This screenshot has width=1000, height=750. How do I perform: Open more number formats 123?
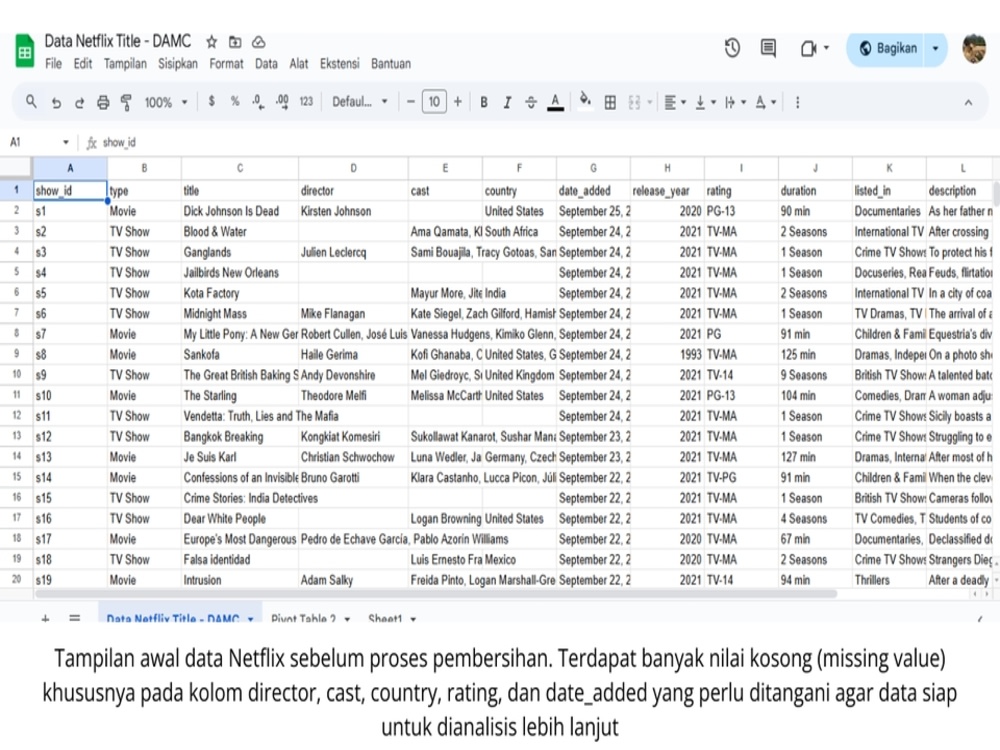tap(306, 101)
